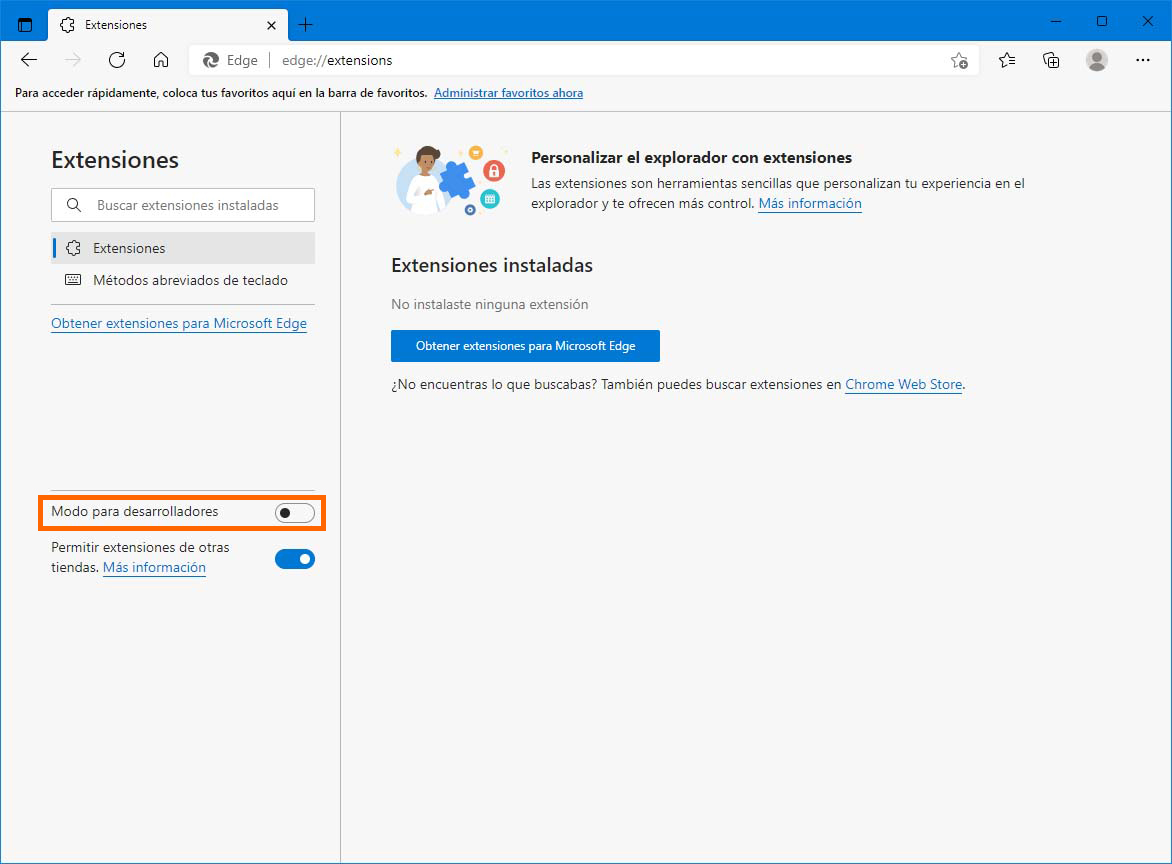
Task: Click the Edge logo in address bar
Action: (x=212, y=60)
